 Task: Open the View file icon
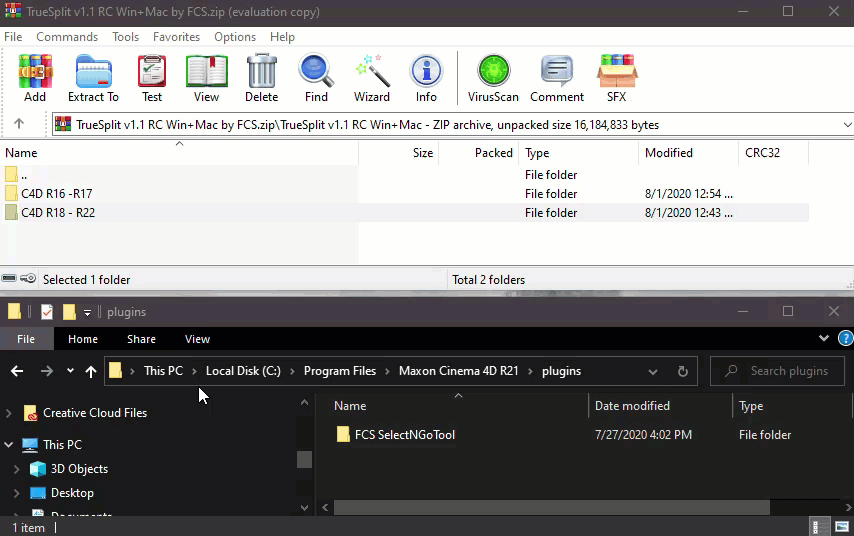[206, 71]
